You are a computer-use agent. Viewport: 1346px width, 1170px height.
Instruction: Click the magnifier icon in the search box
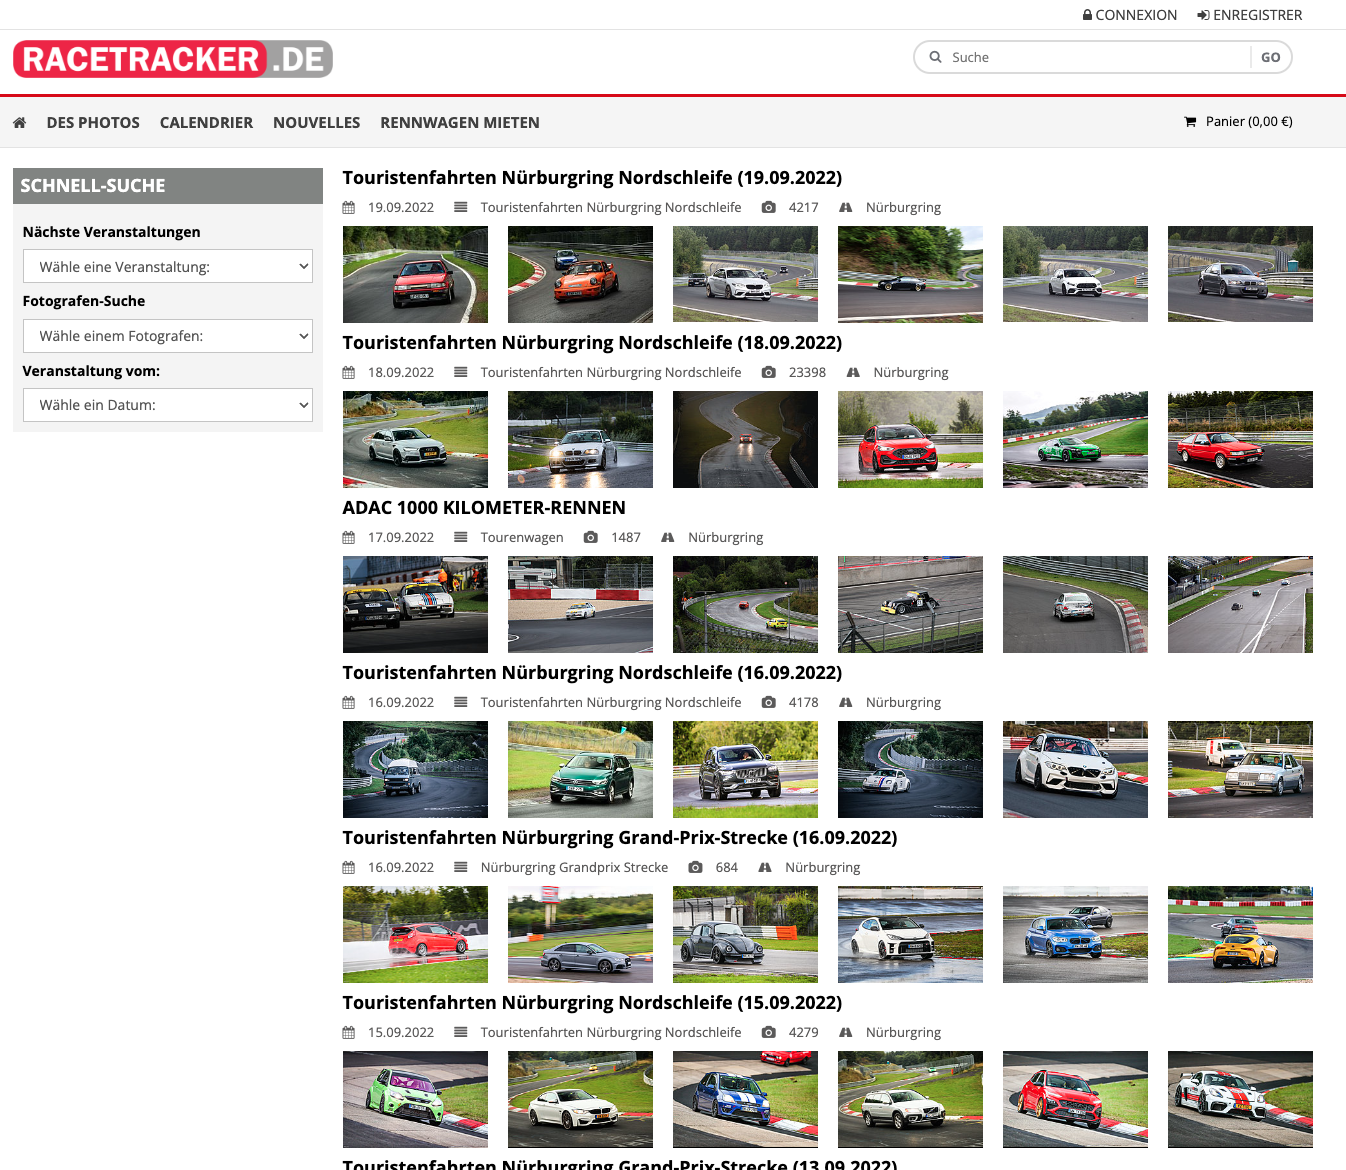pos(935,57)
